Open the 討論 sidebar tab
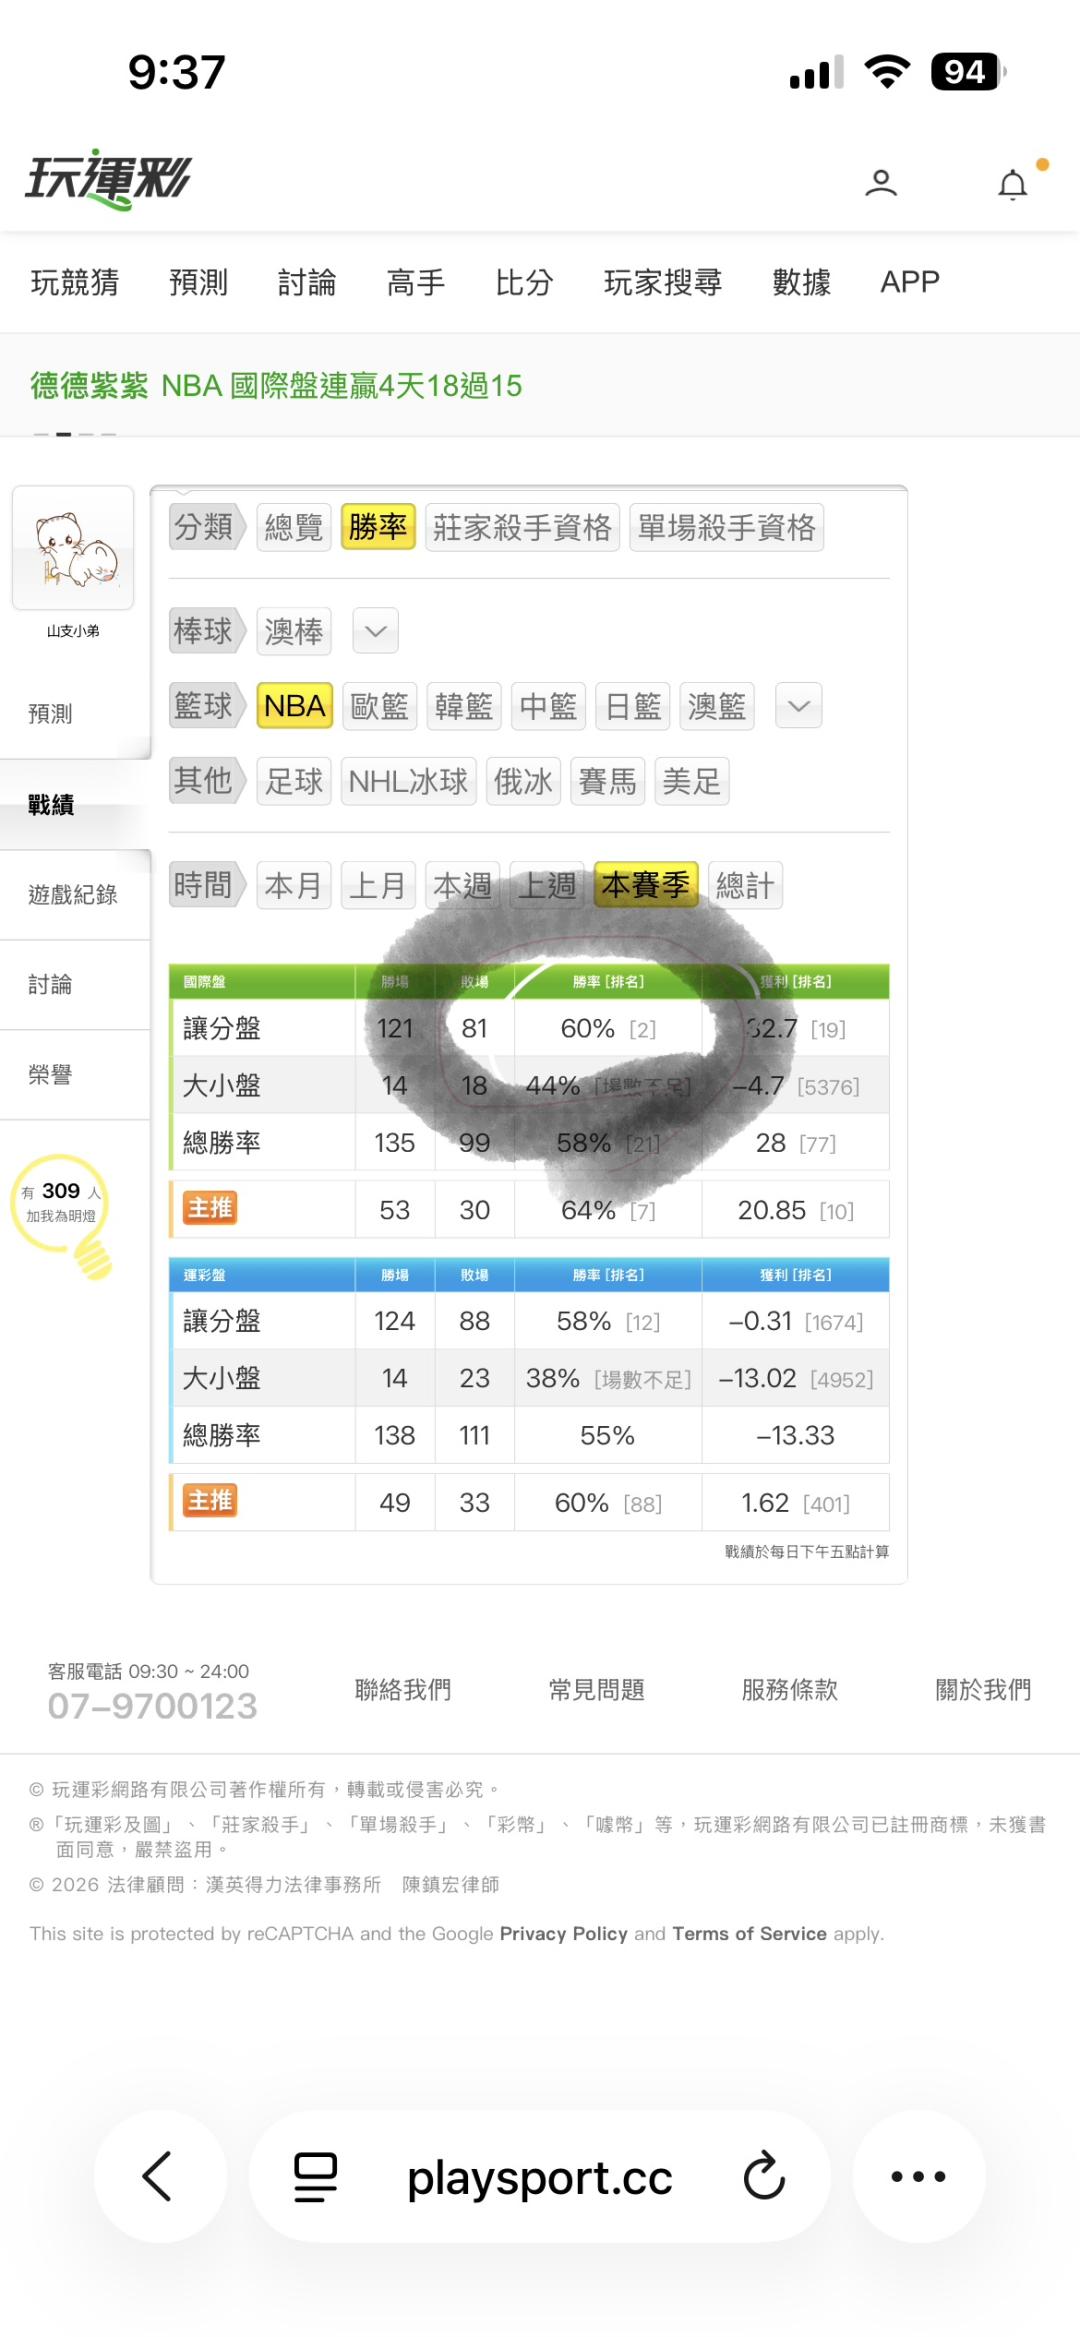1080x2337 pixels. point(75,984)
